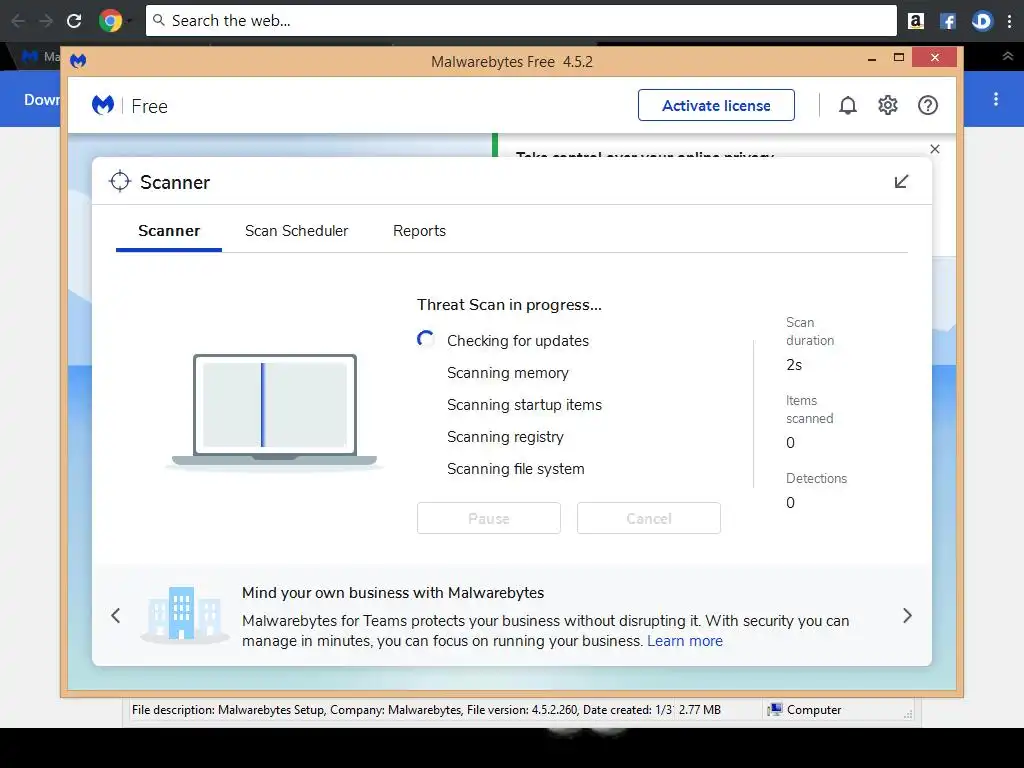Open the browser three-dot menu
This screenshot has height=768, width=1024.
pyautogui.click(x=1010, y=21)
